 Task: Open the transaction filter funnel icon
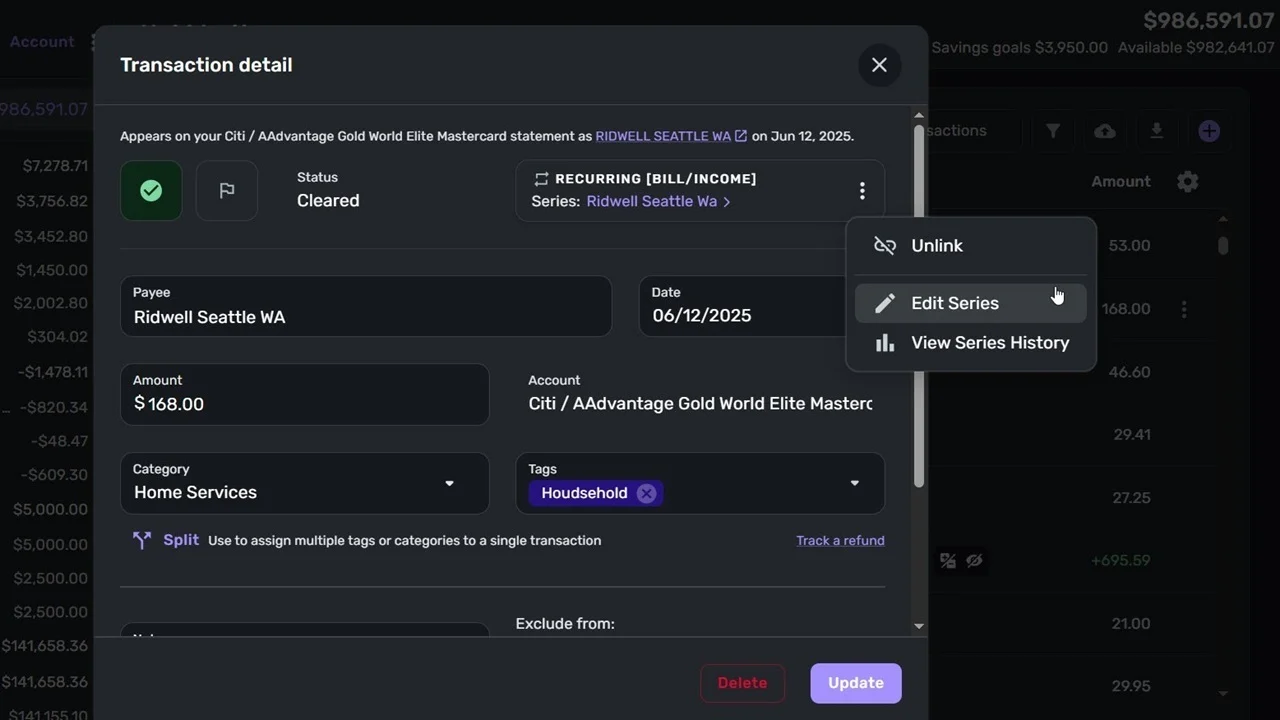(1052, 131)
